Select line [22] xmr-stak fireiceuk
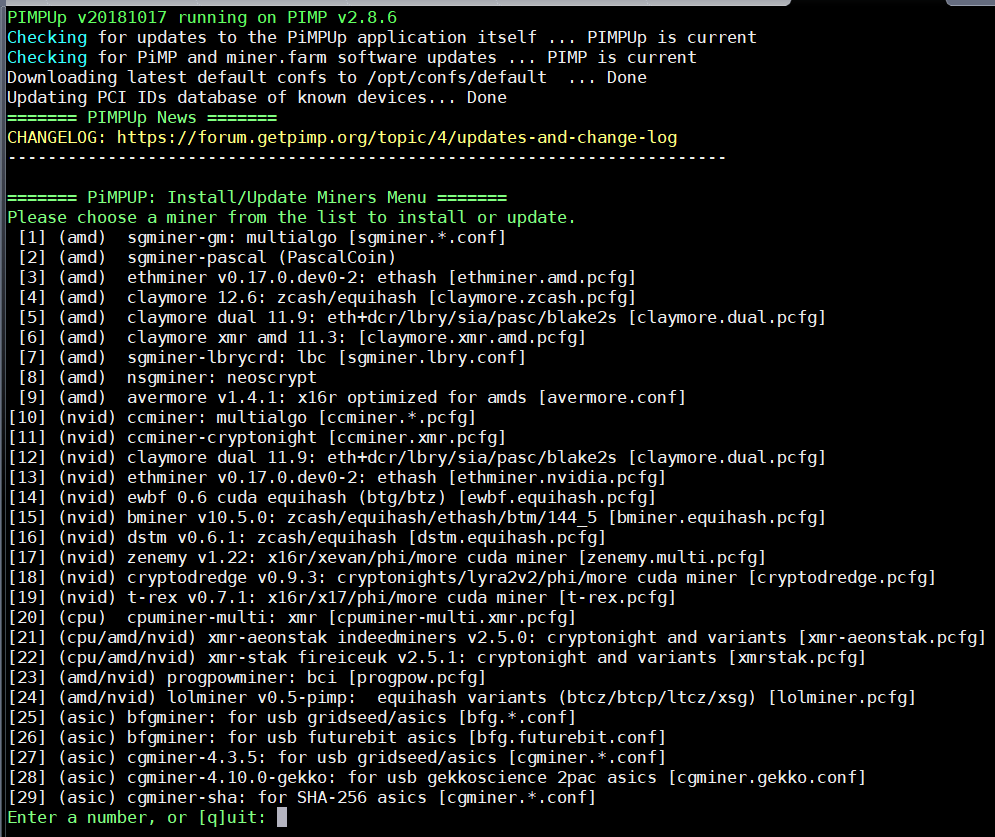Screen dimensions: 995x837 pyautogui.click(x=437, y=657)
